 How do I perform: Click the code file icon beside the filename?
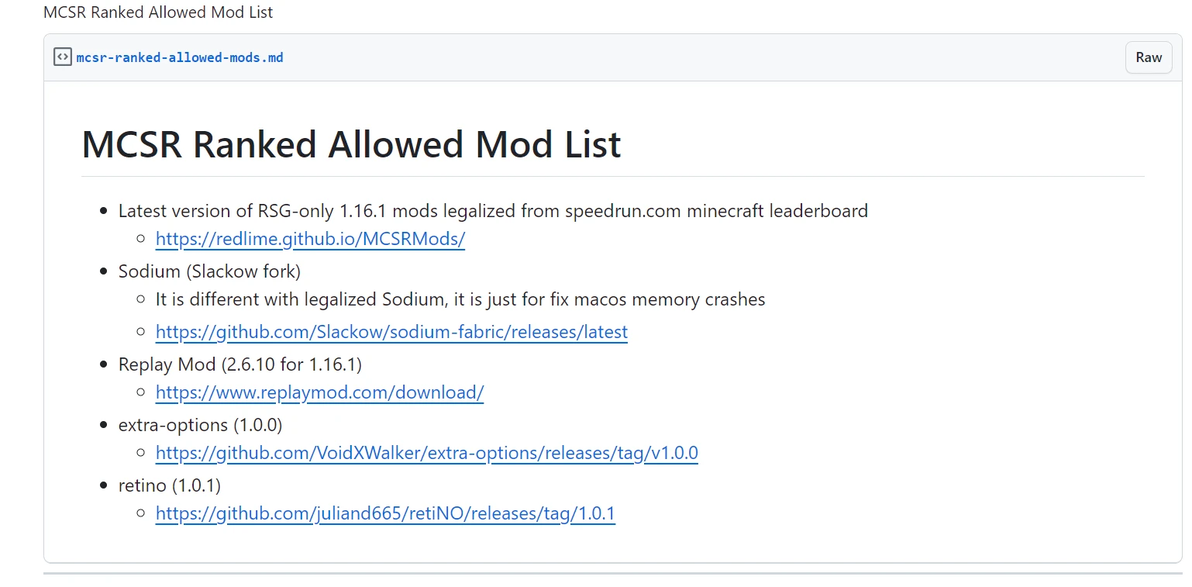tap(62, 57)
